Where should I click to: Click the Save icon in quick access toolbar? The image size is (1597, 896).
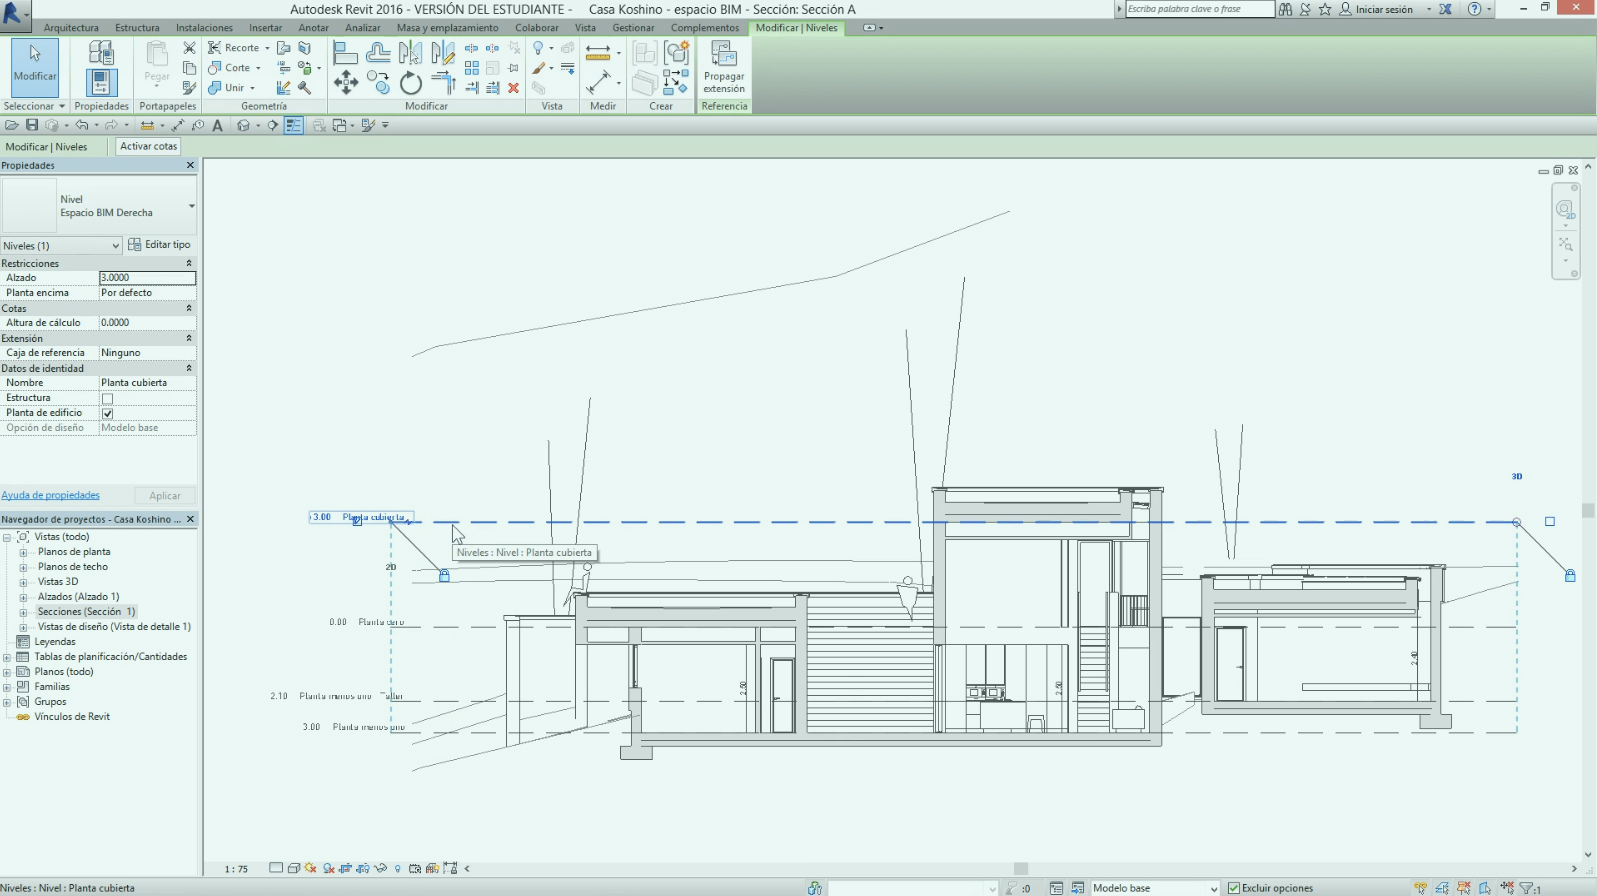click(x=32, y=125)
